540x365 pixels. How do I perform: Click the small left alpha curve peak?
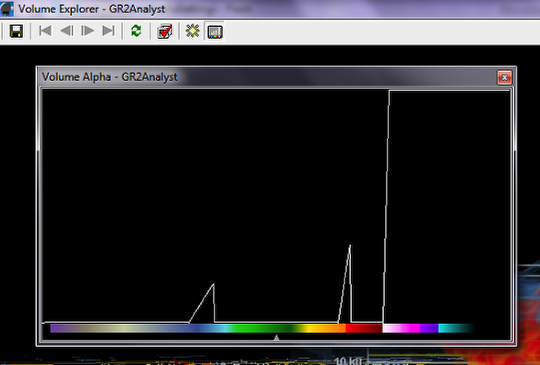214,284
